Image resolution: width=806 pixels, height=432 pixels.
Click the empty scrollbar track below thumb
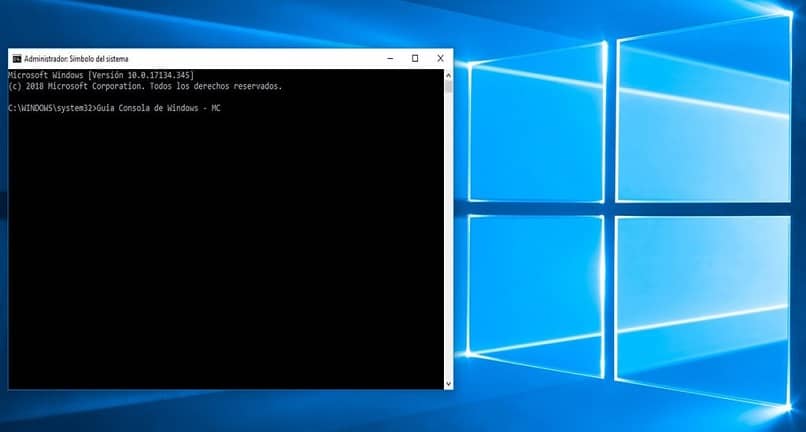pos(448,250)
